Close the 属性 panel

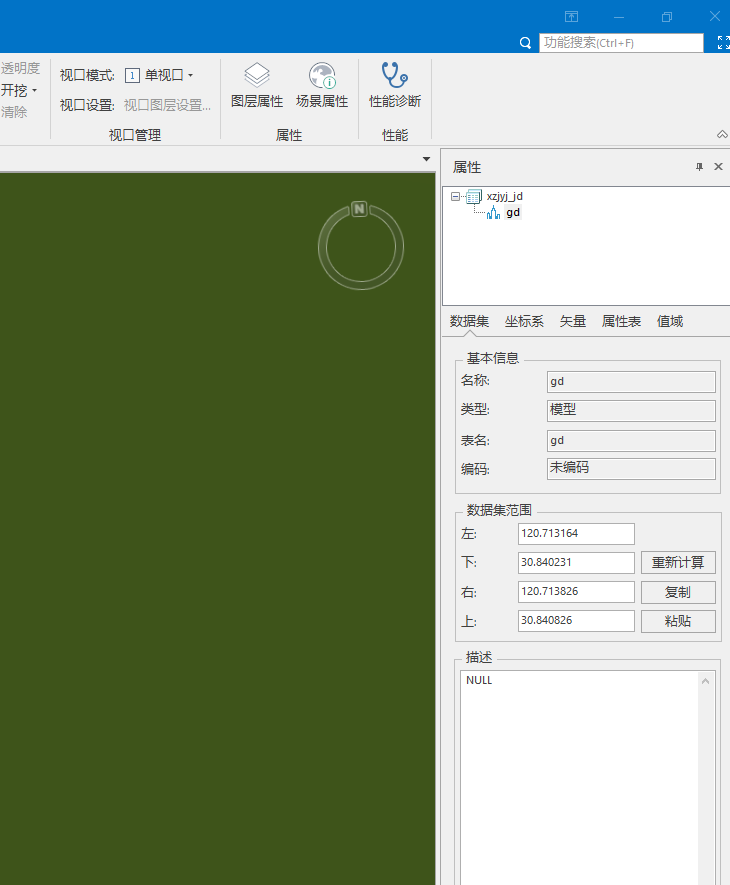(x=718, y=167)
